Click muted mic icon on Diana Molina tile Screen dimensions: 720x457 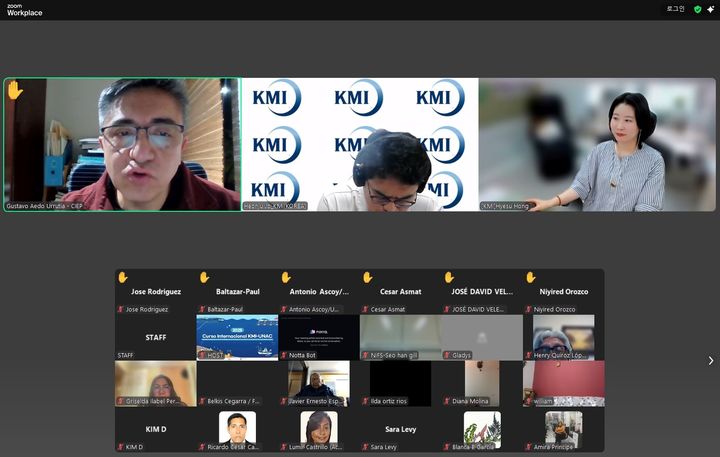[447, 401]
